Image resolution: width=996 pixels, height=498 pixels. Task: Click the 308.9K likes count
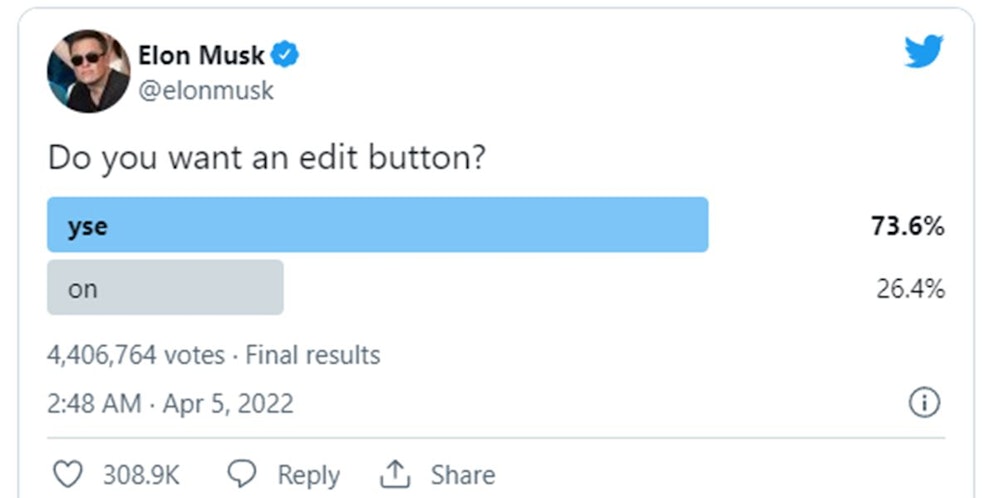(141, 474)
